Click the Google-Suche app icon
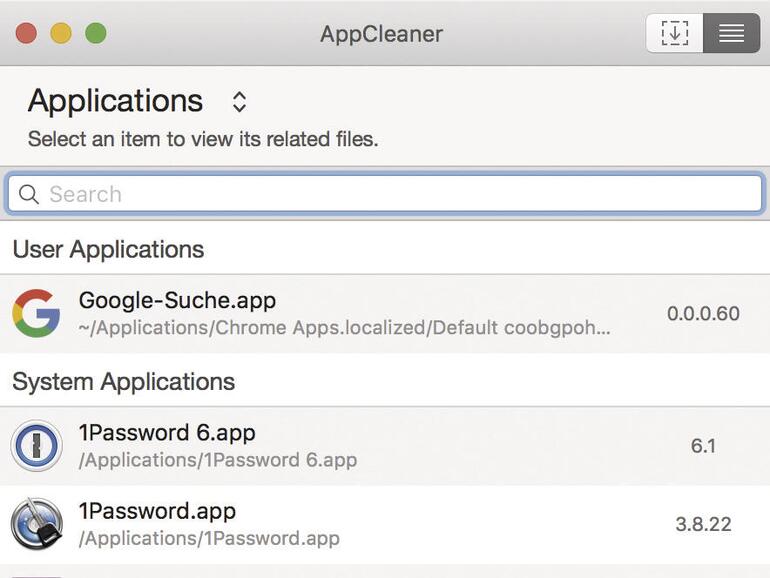This screenshot has height=578, width=770. (36, 313)
